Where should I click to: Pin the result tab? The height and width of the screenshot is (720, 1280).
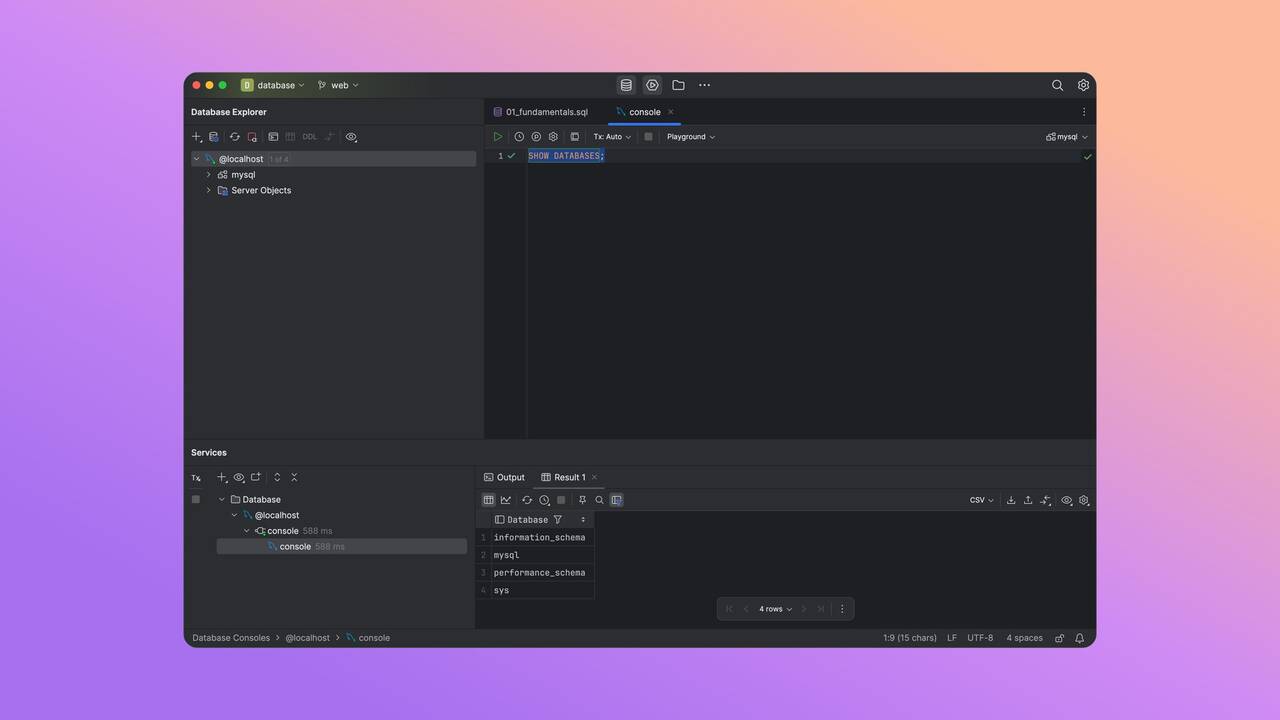582,500
